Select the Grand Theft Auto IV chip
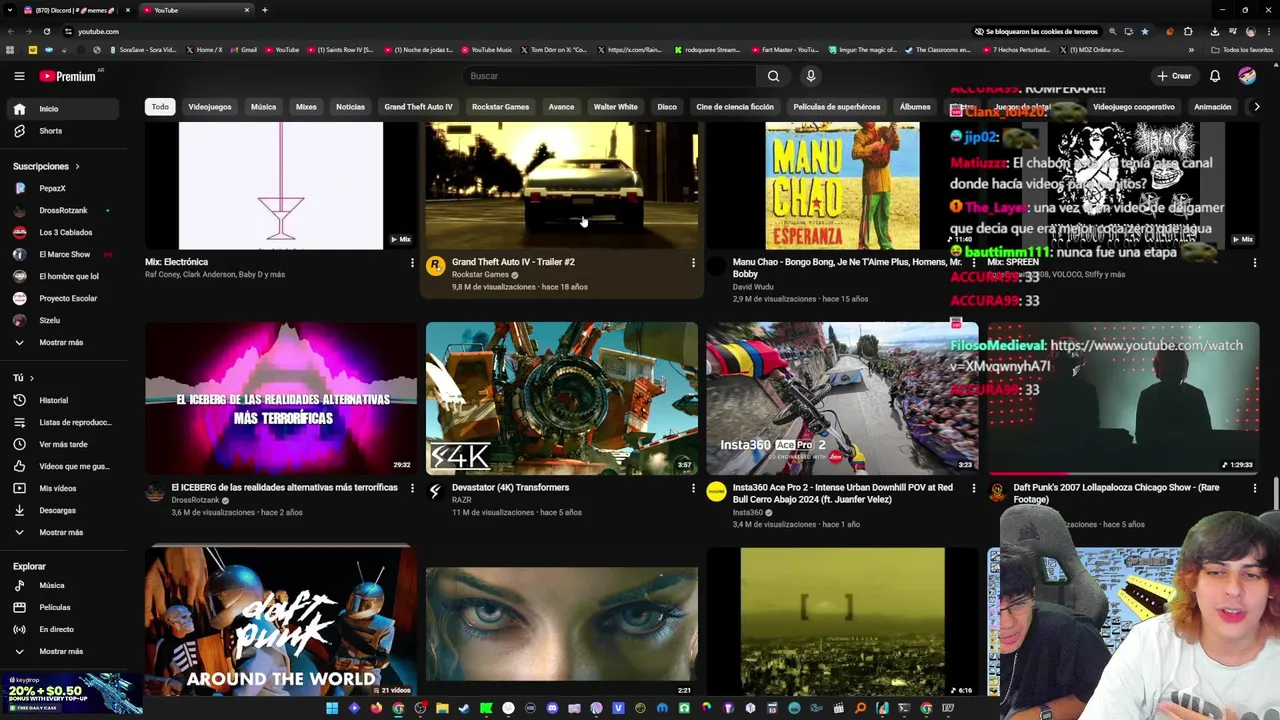Screen dimensions: 1280x720 [418, 107]
